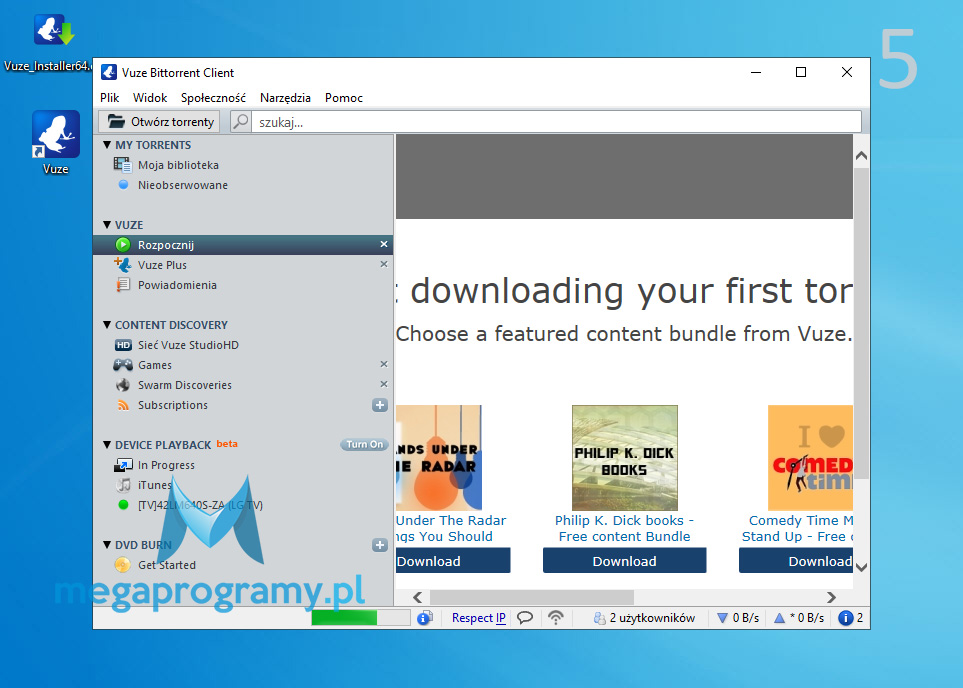Open the Plik menu
Viewport: 963px width, 688px height.
[109, 98]
